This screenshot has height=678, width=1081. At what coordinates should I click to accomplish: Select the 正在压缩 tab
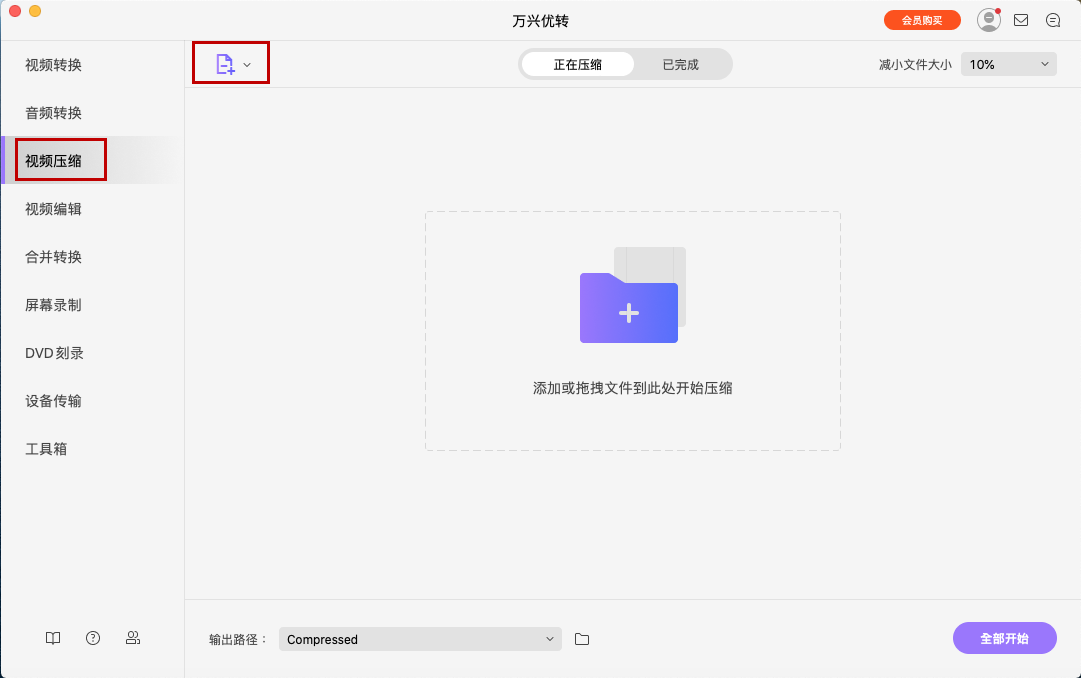577,63
